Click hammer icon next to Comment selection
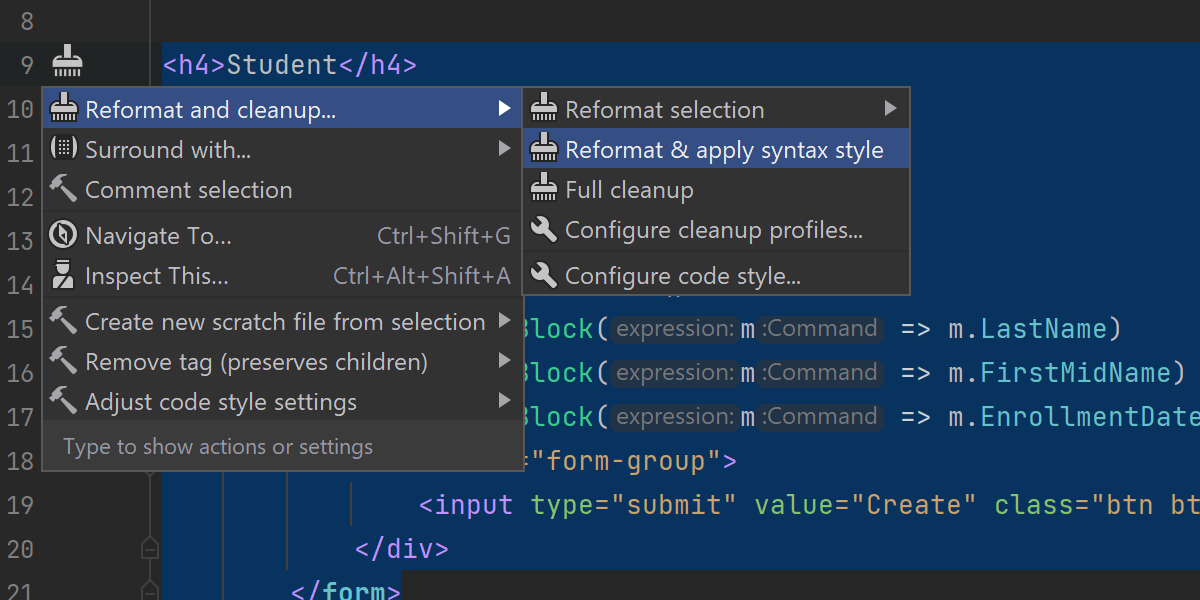Image resolution: width=1200 pixels, height=600 pixels. tap(63, 189)
